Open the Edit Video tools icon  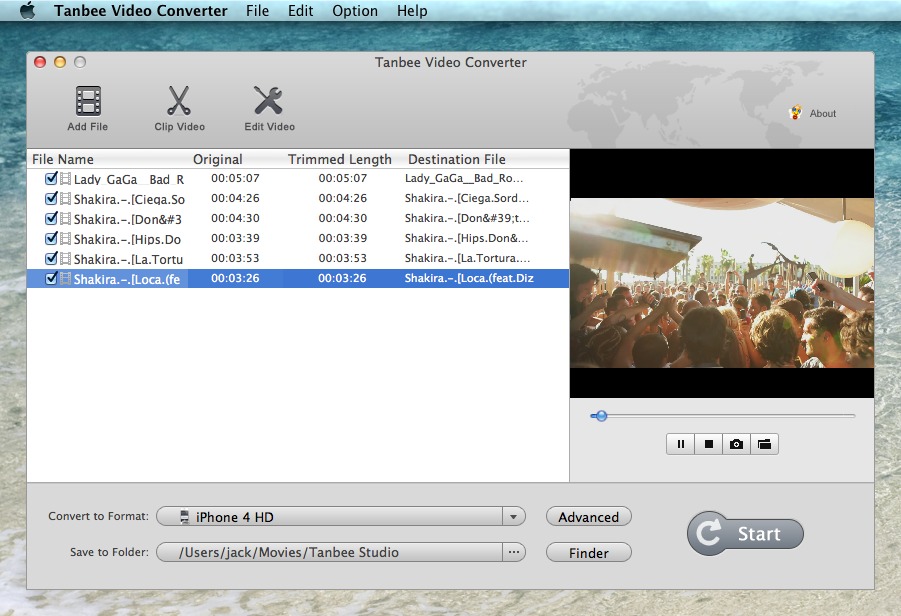click(268, 101)
